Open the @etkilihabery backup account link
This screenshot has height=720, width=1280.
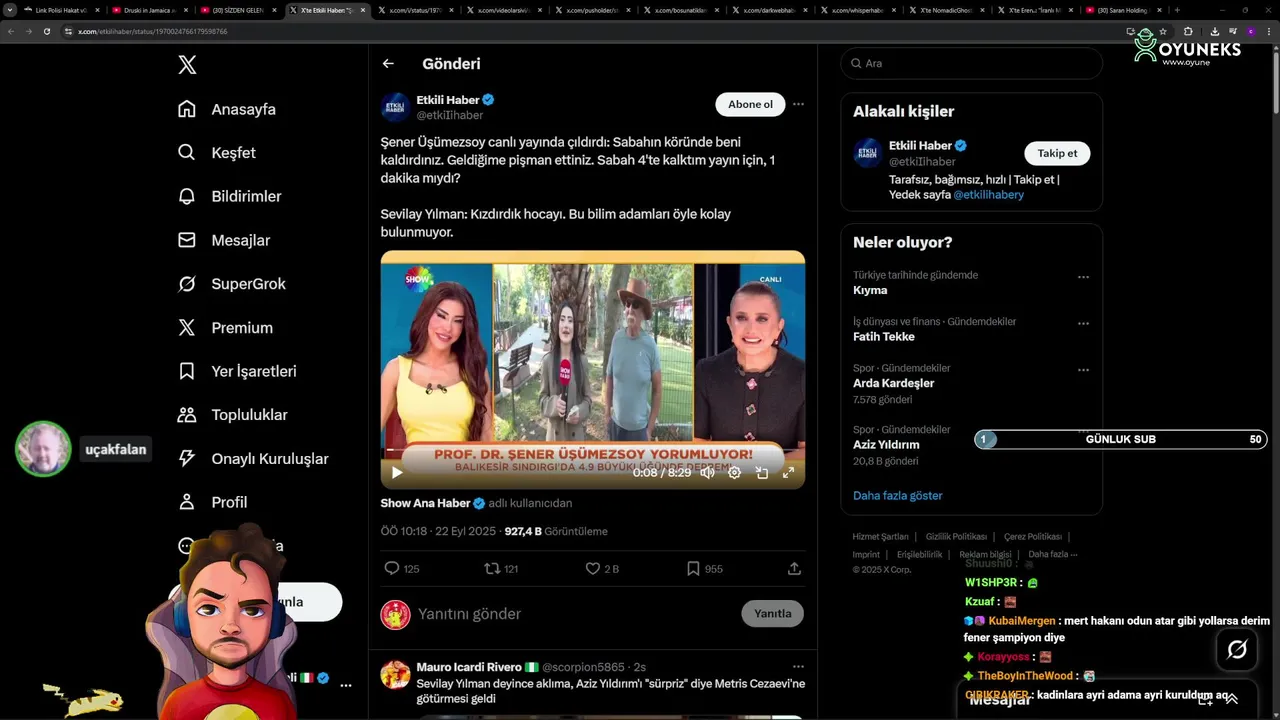[988, 195]
